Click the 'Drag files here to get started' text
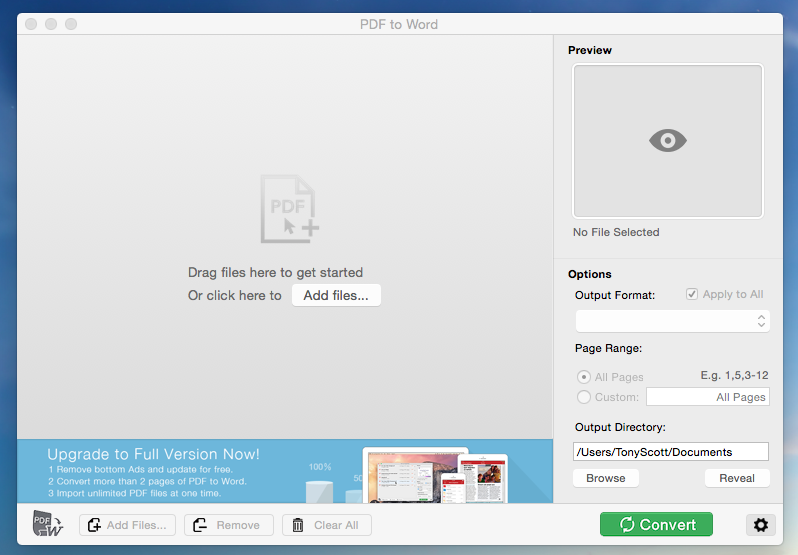The width and height of the screenshot is (798, 555). click(275, 273)
